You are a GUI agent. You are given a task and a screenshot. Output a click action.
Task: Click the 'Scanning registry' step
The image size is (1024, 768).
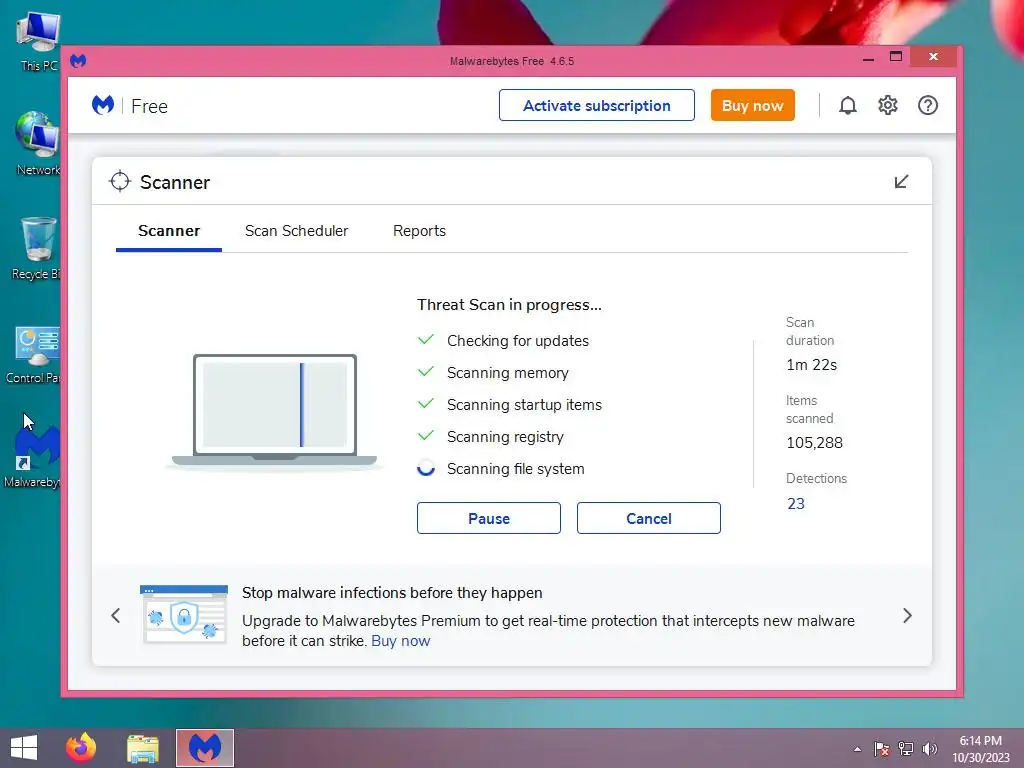[505, 436]
